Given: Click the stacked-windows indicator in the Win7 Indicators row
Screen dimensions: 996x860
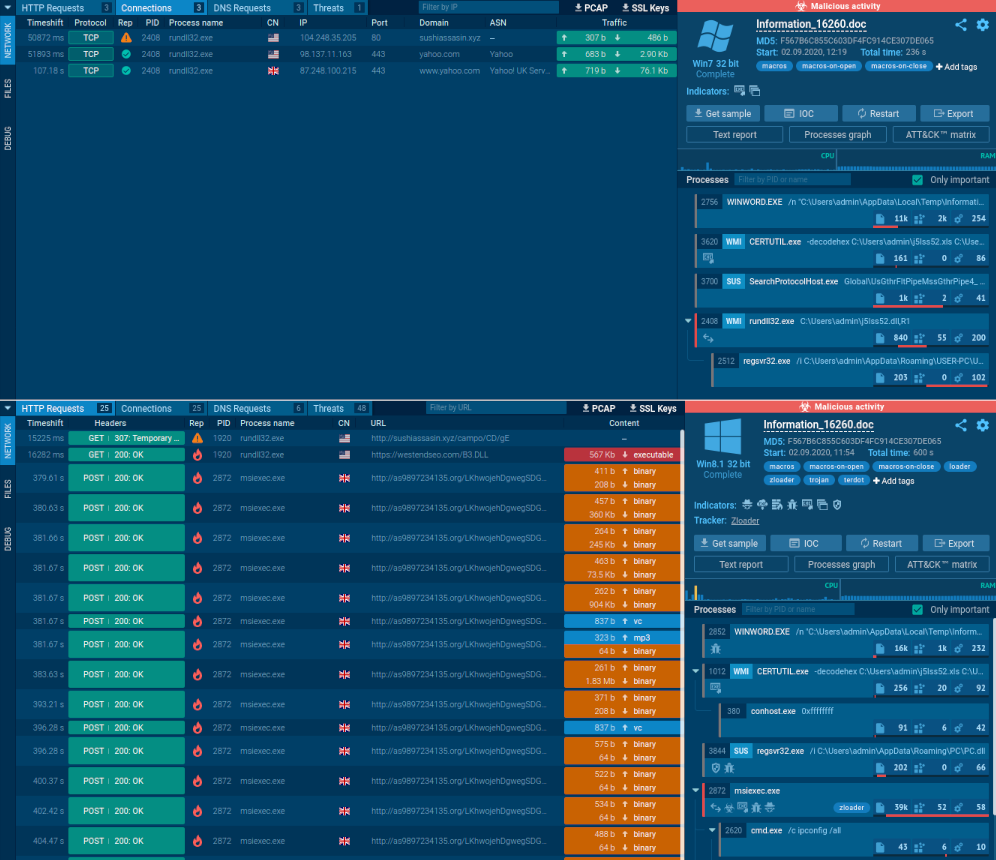Looking at the screenshot, I should pyautogui.click(x=755, y=91).
